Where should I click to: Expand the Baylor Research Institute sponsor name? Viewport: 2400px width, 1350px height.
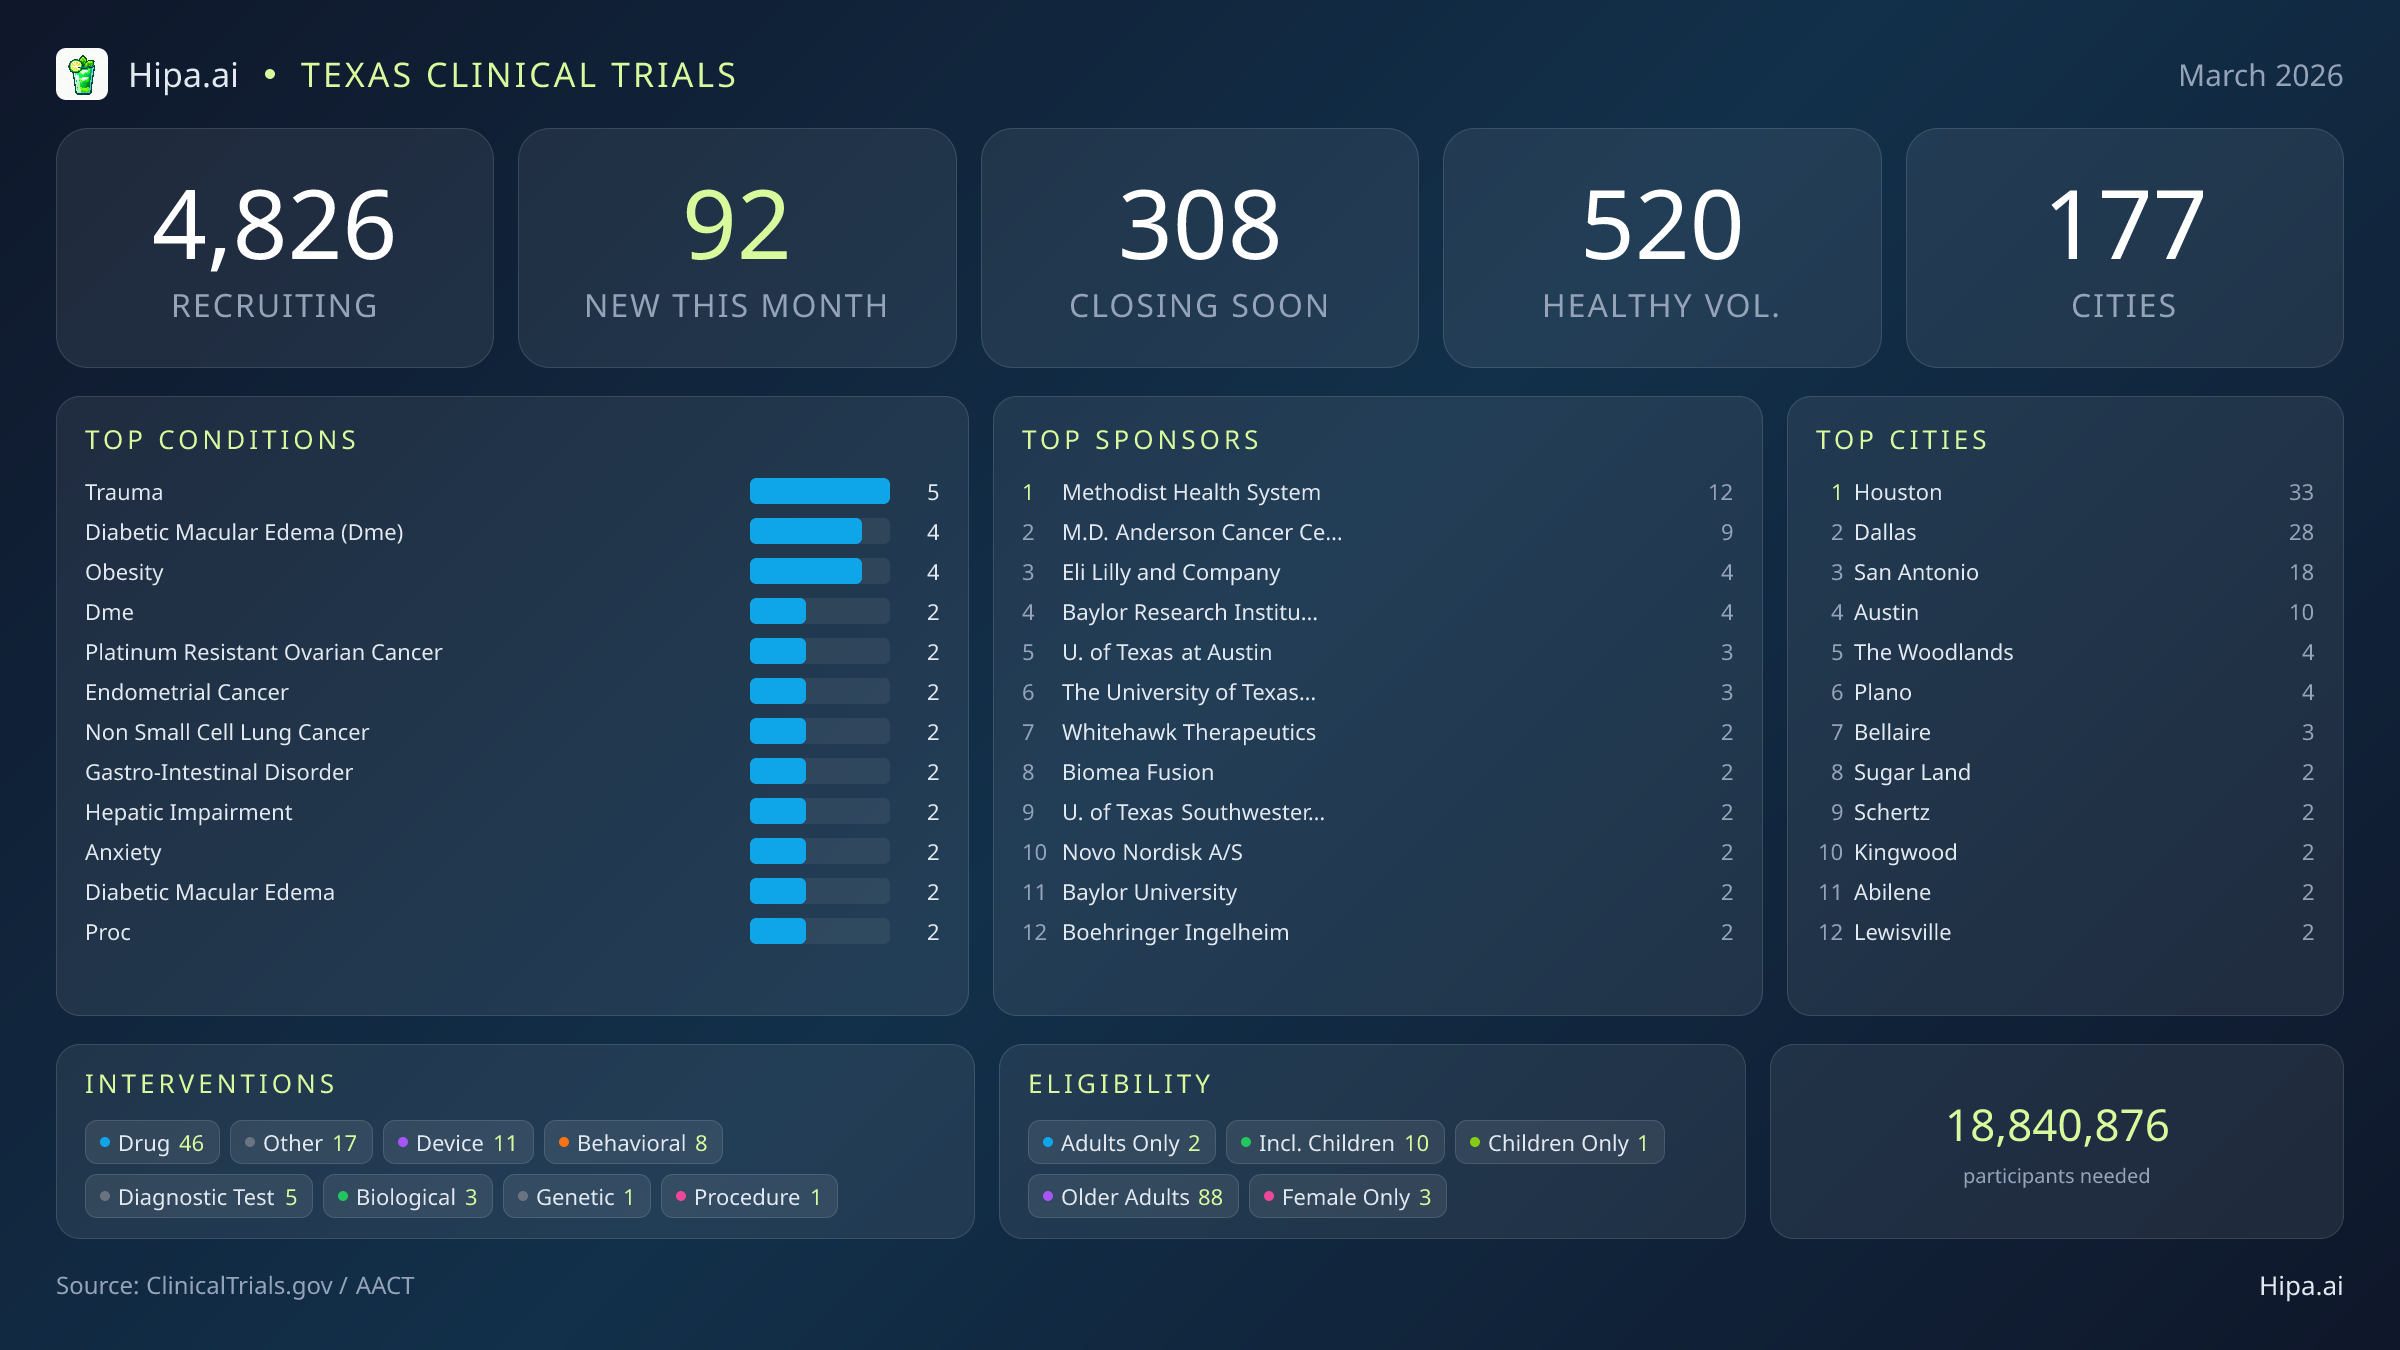(1190, 612)
